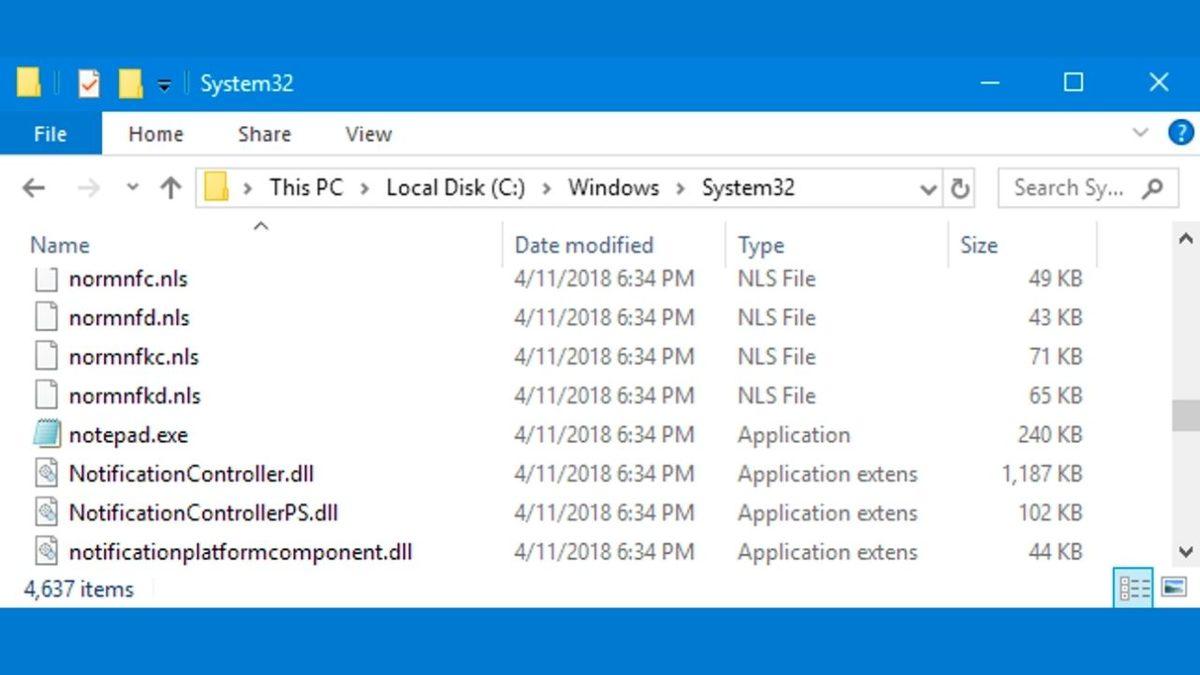
Task: Click the Properties icon in quick access toolbar
Action: coord(89,83)
